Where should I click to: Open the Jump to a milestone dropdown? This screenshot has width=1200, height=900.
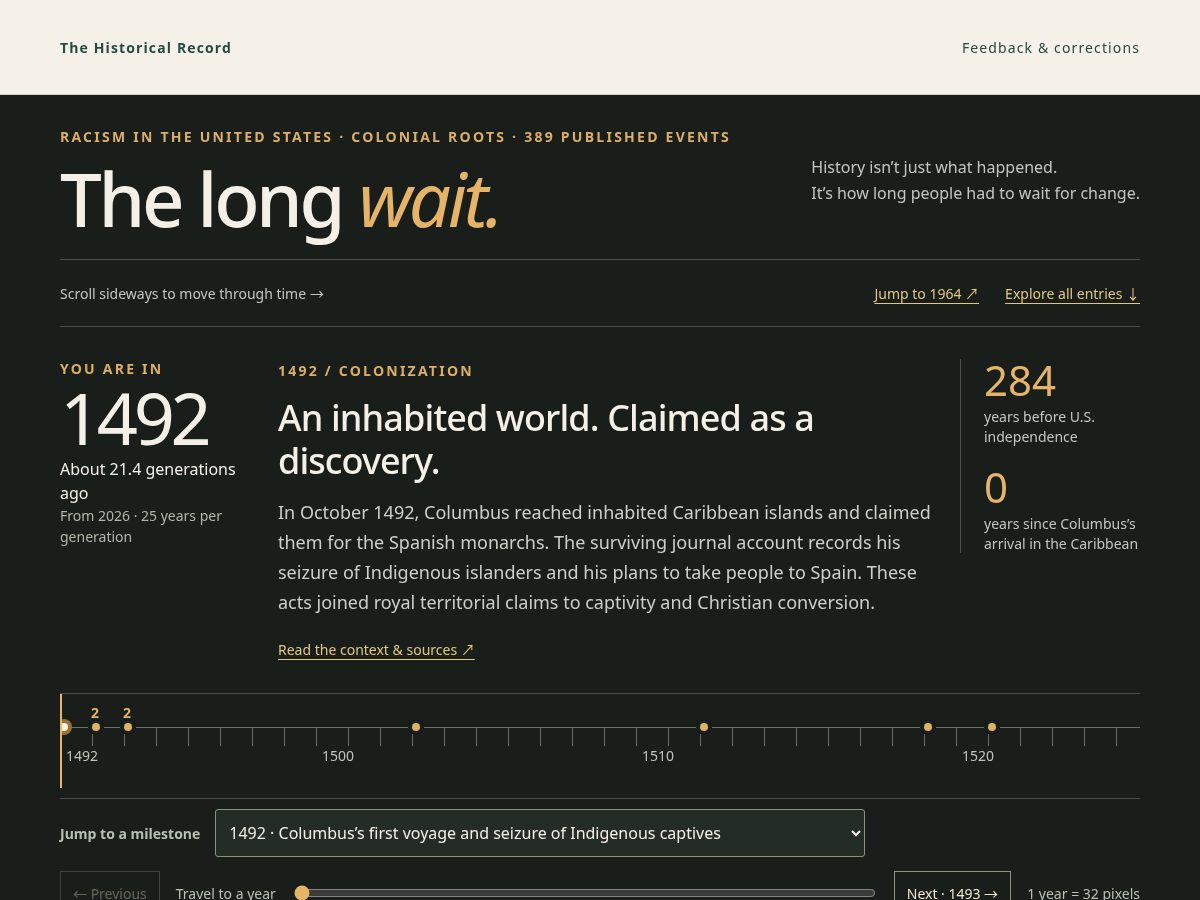(540, 833)
